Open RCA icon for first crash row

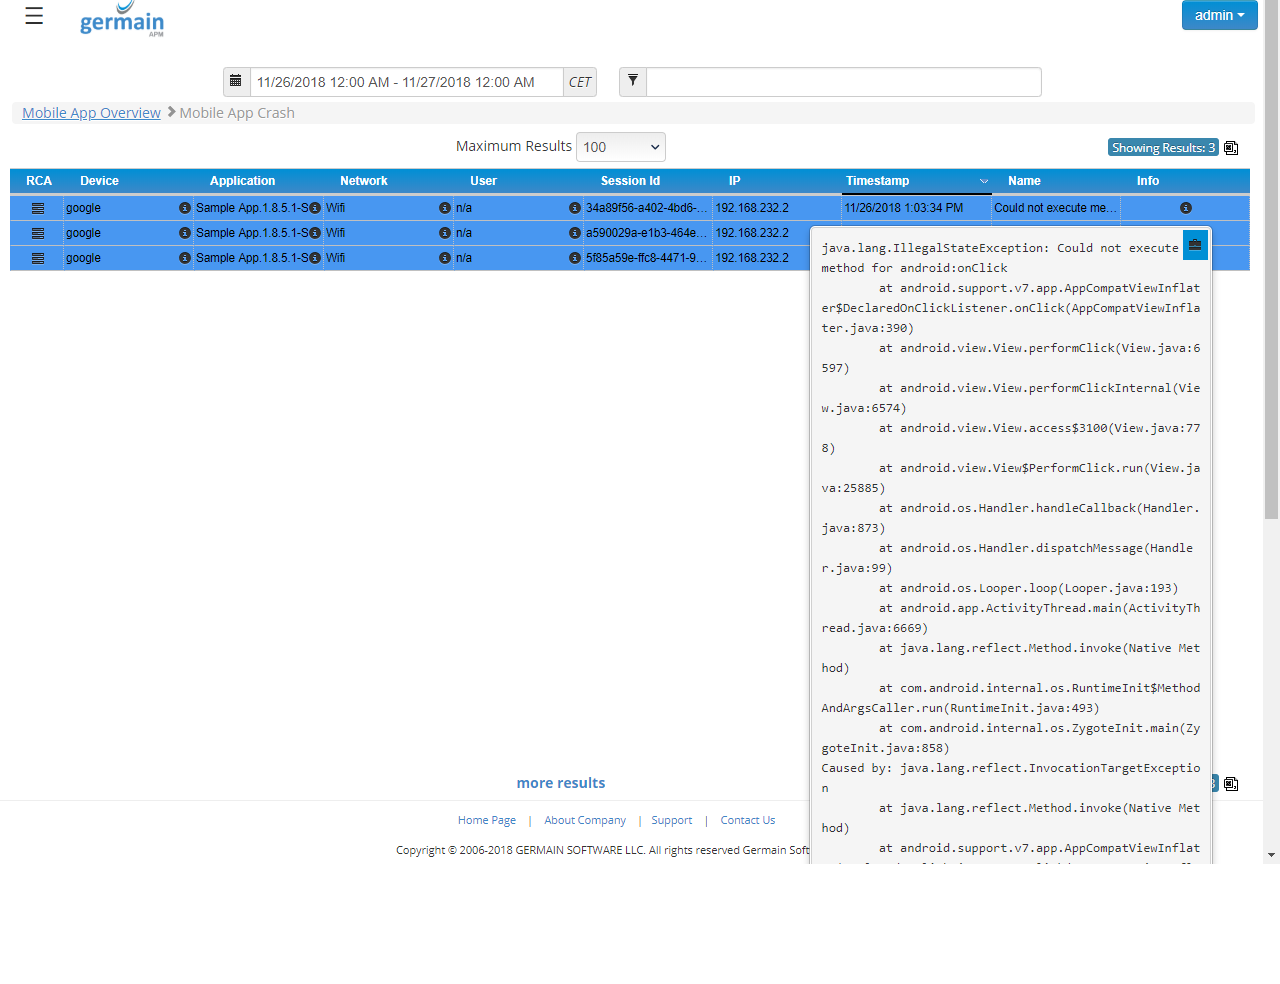(38, 208)
